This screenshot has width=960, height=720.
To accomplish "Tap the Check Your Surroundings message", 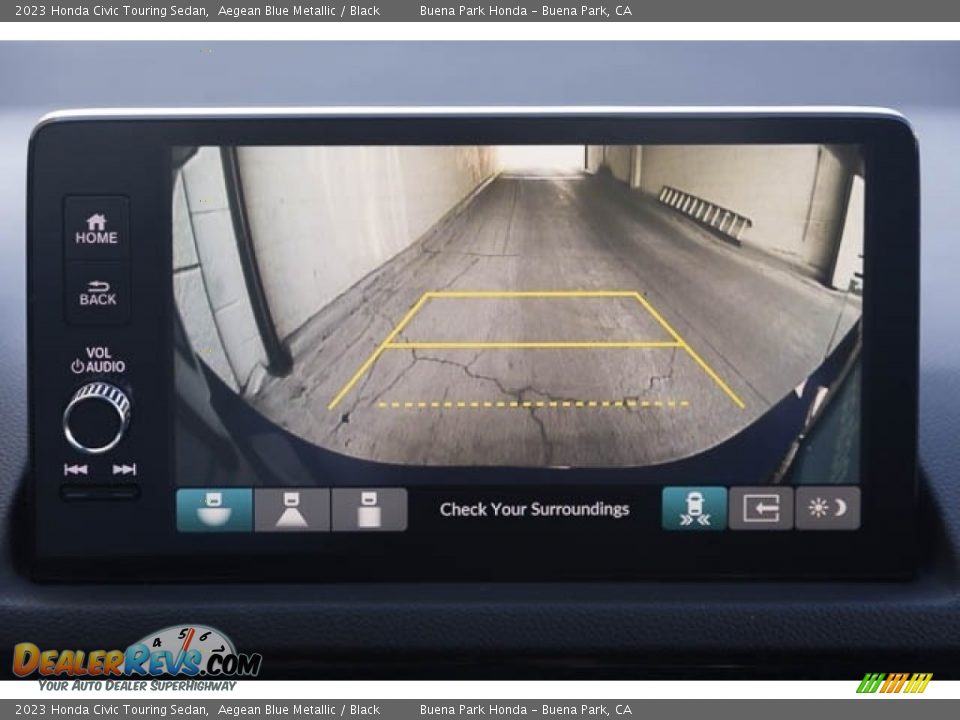I will click(534, 509).
